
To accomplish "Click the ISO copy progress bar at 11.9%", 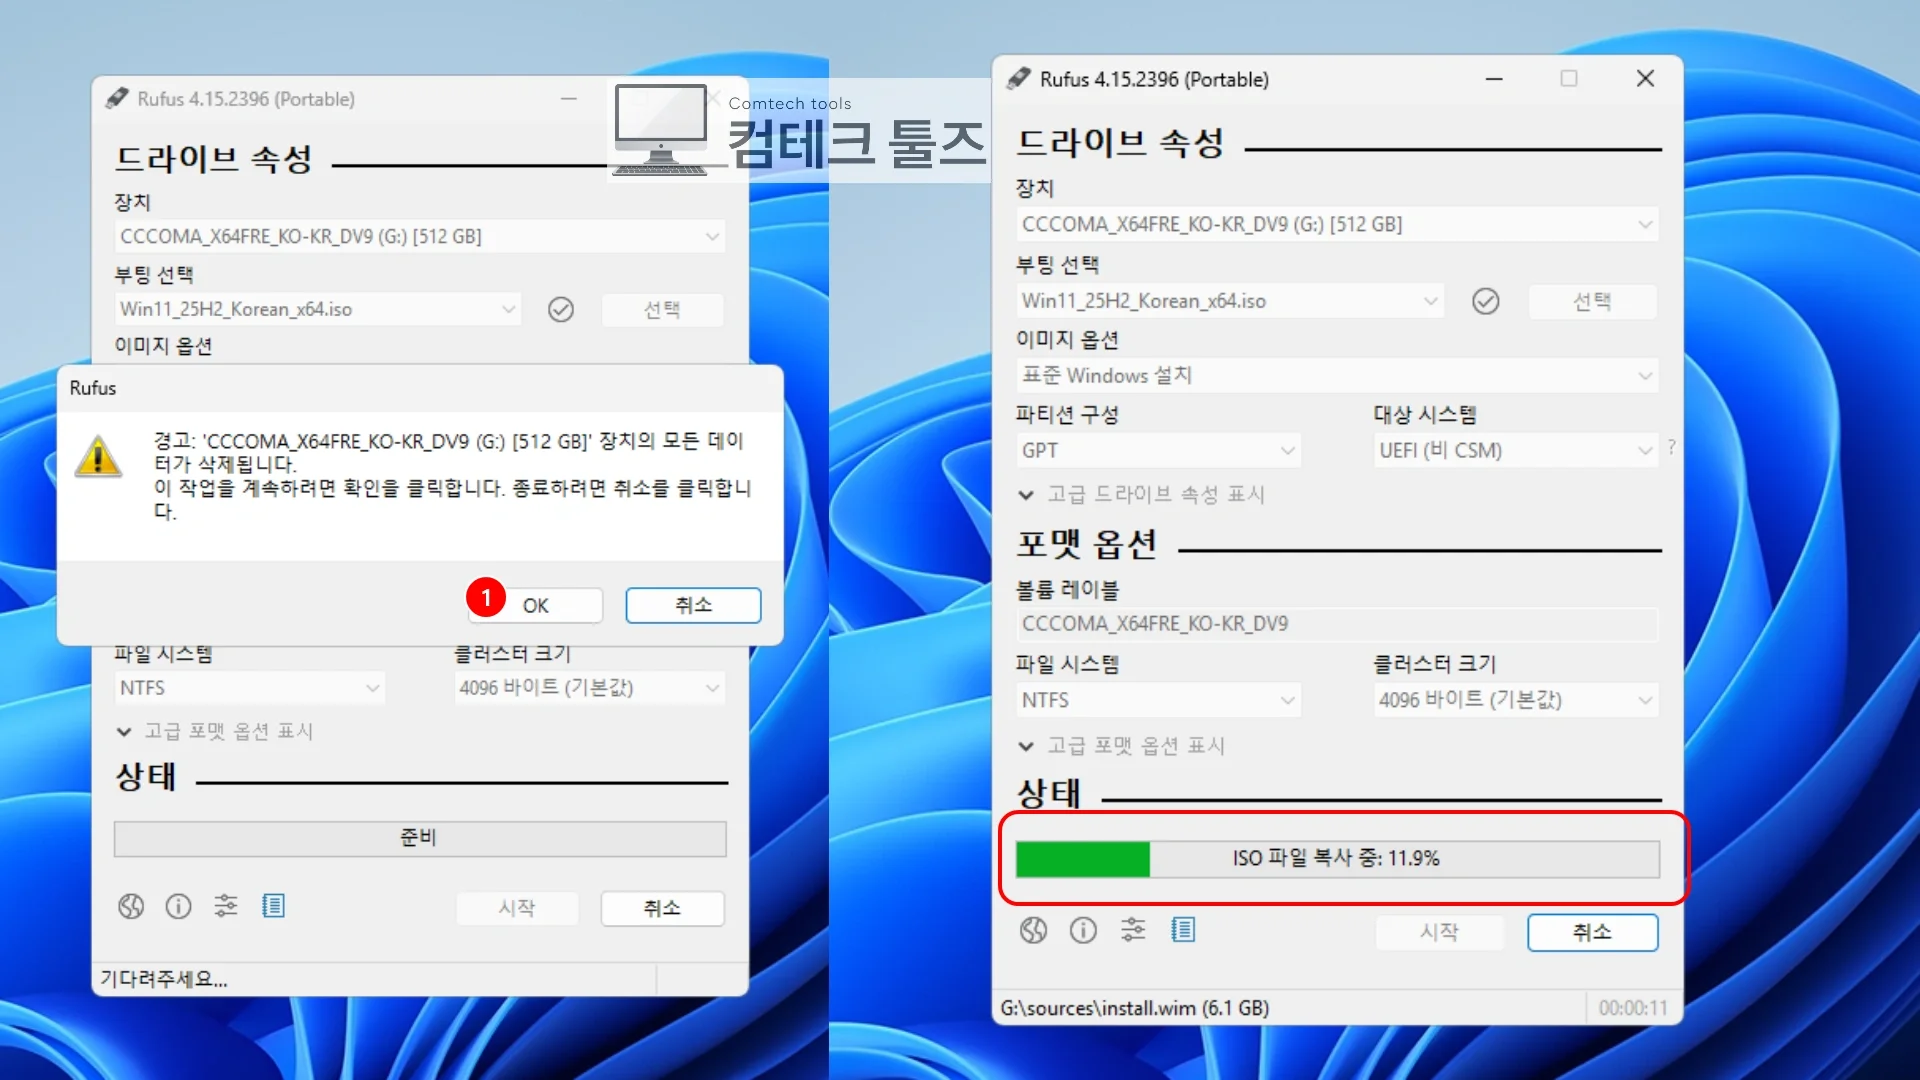I will (1337, 859).
